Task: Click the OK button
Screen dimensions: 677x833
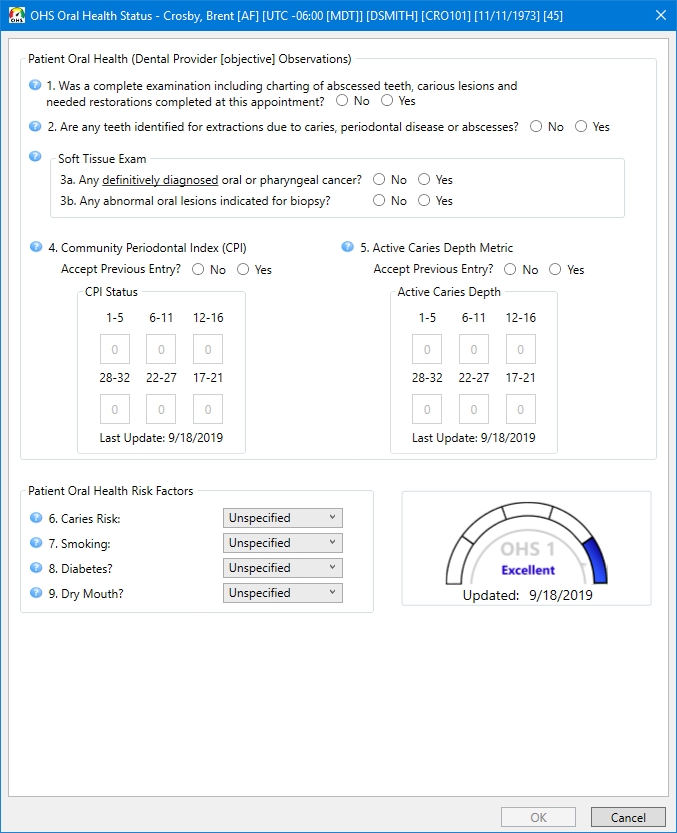Action: pos(538,817)
